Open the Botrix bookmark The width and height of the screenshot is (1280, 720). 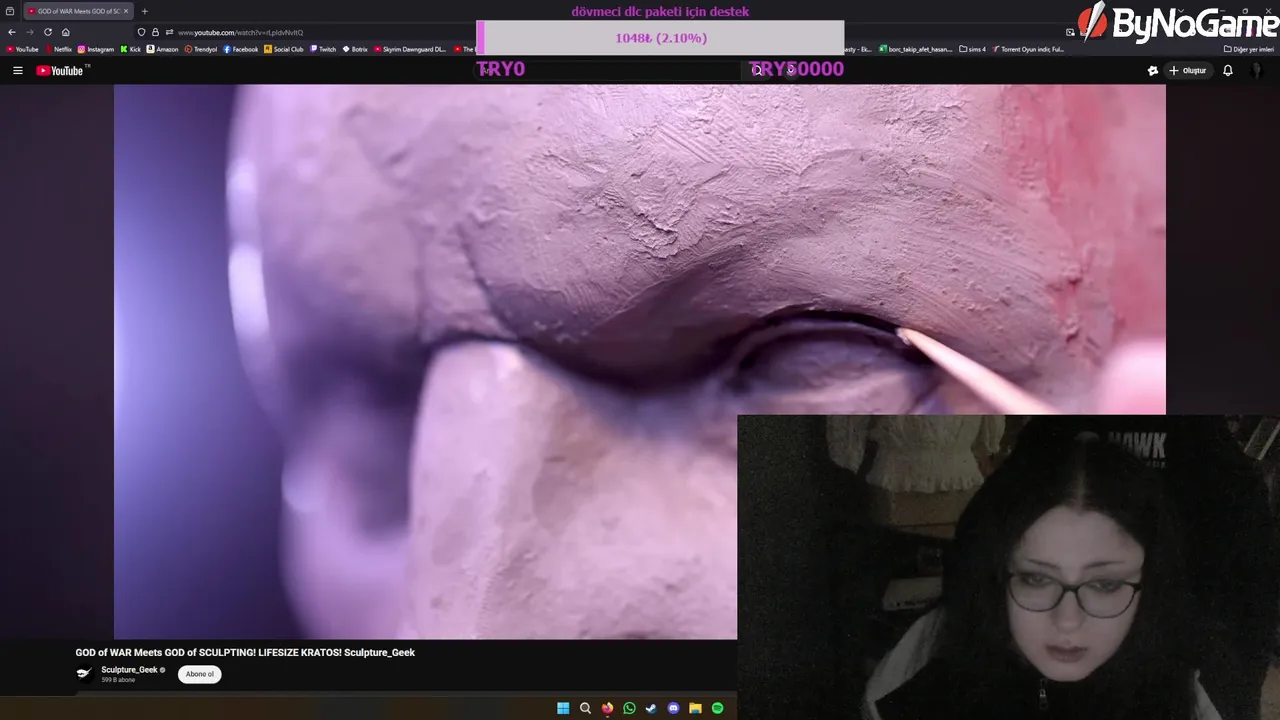click(x=355, y=49)
